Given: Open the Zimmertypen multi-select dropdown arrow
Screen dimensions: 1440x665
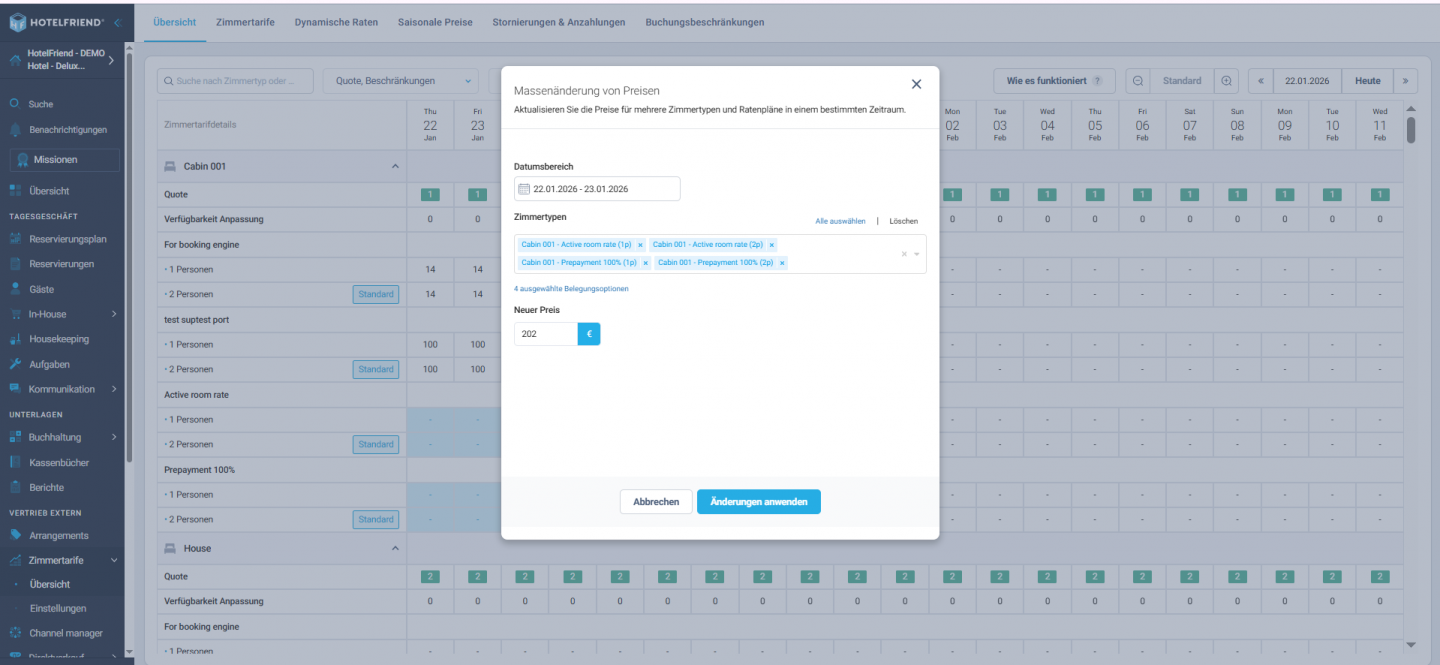Looking at the screenshot, I should tap(917, 254).
